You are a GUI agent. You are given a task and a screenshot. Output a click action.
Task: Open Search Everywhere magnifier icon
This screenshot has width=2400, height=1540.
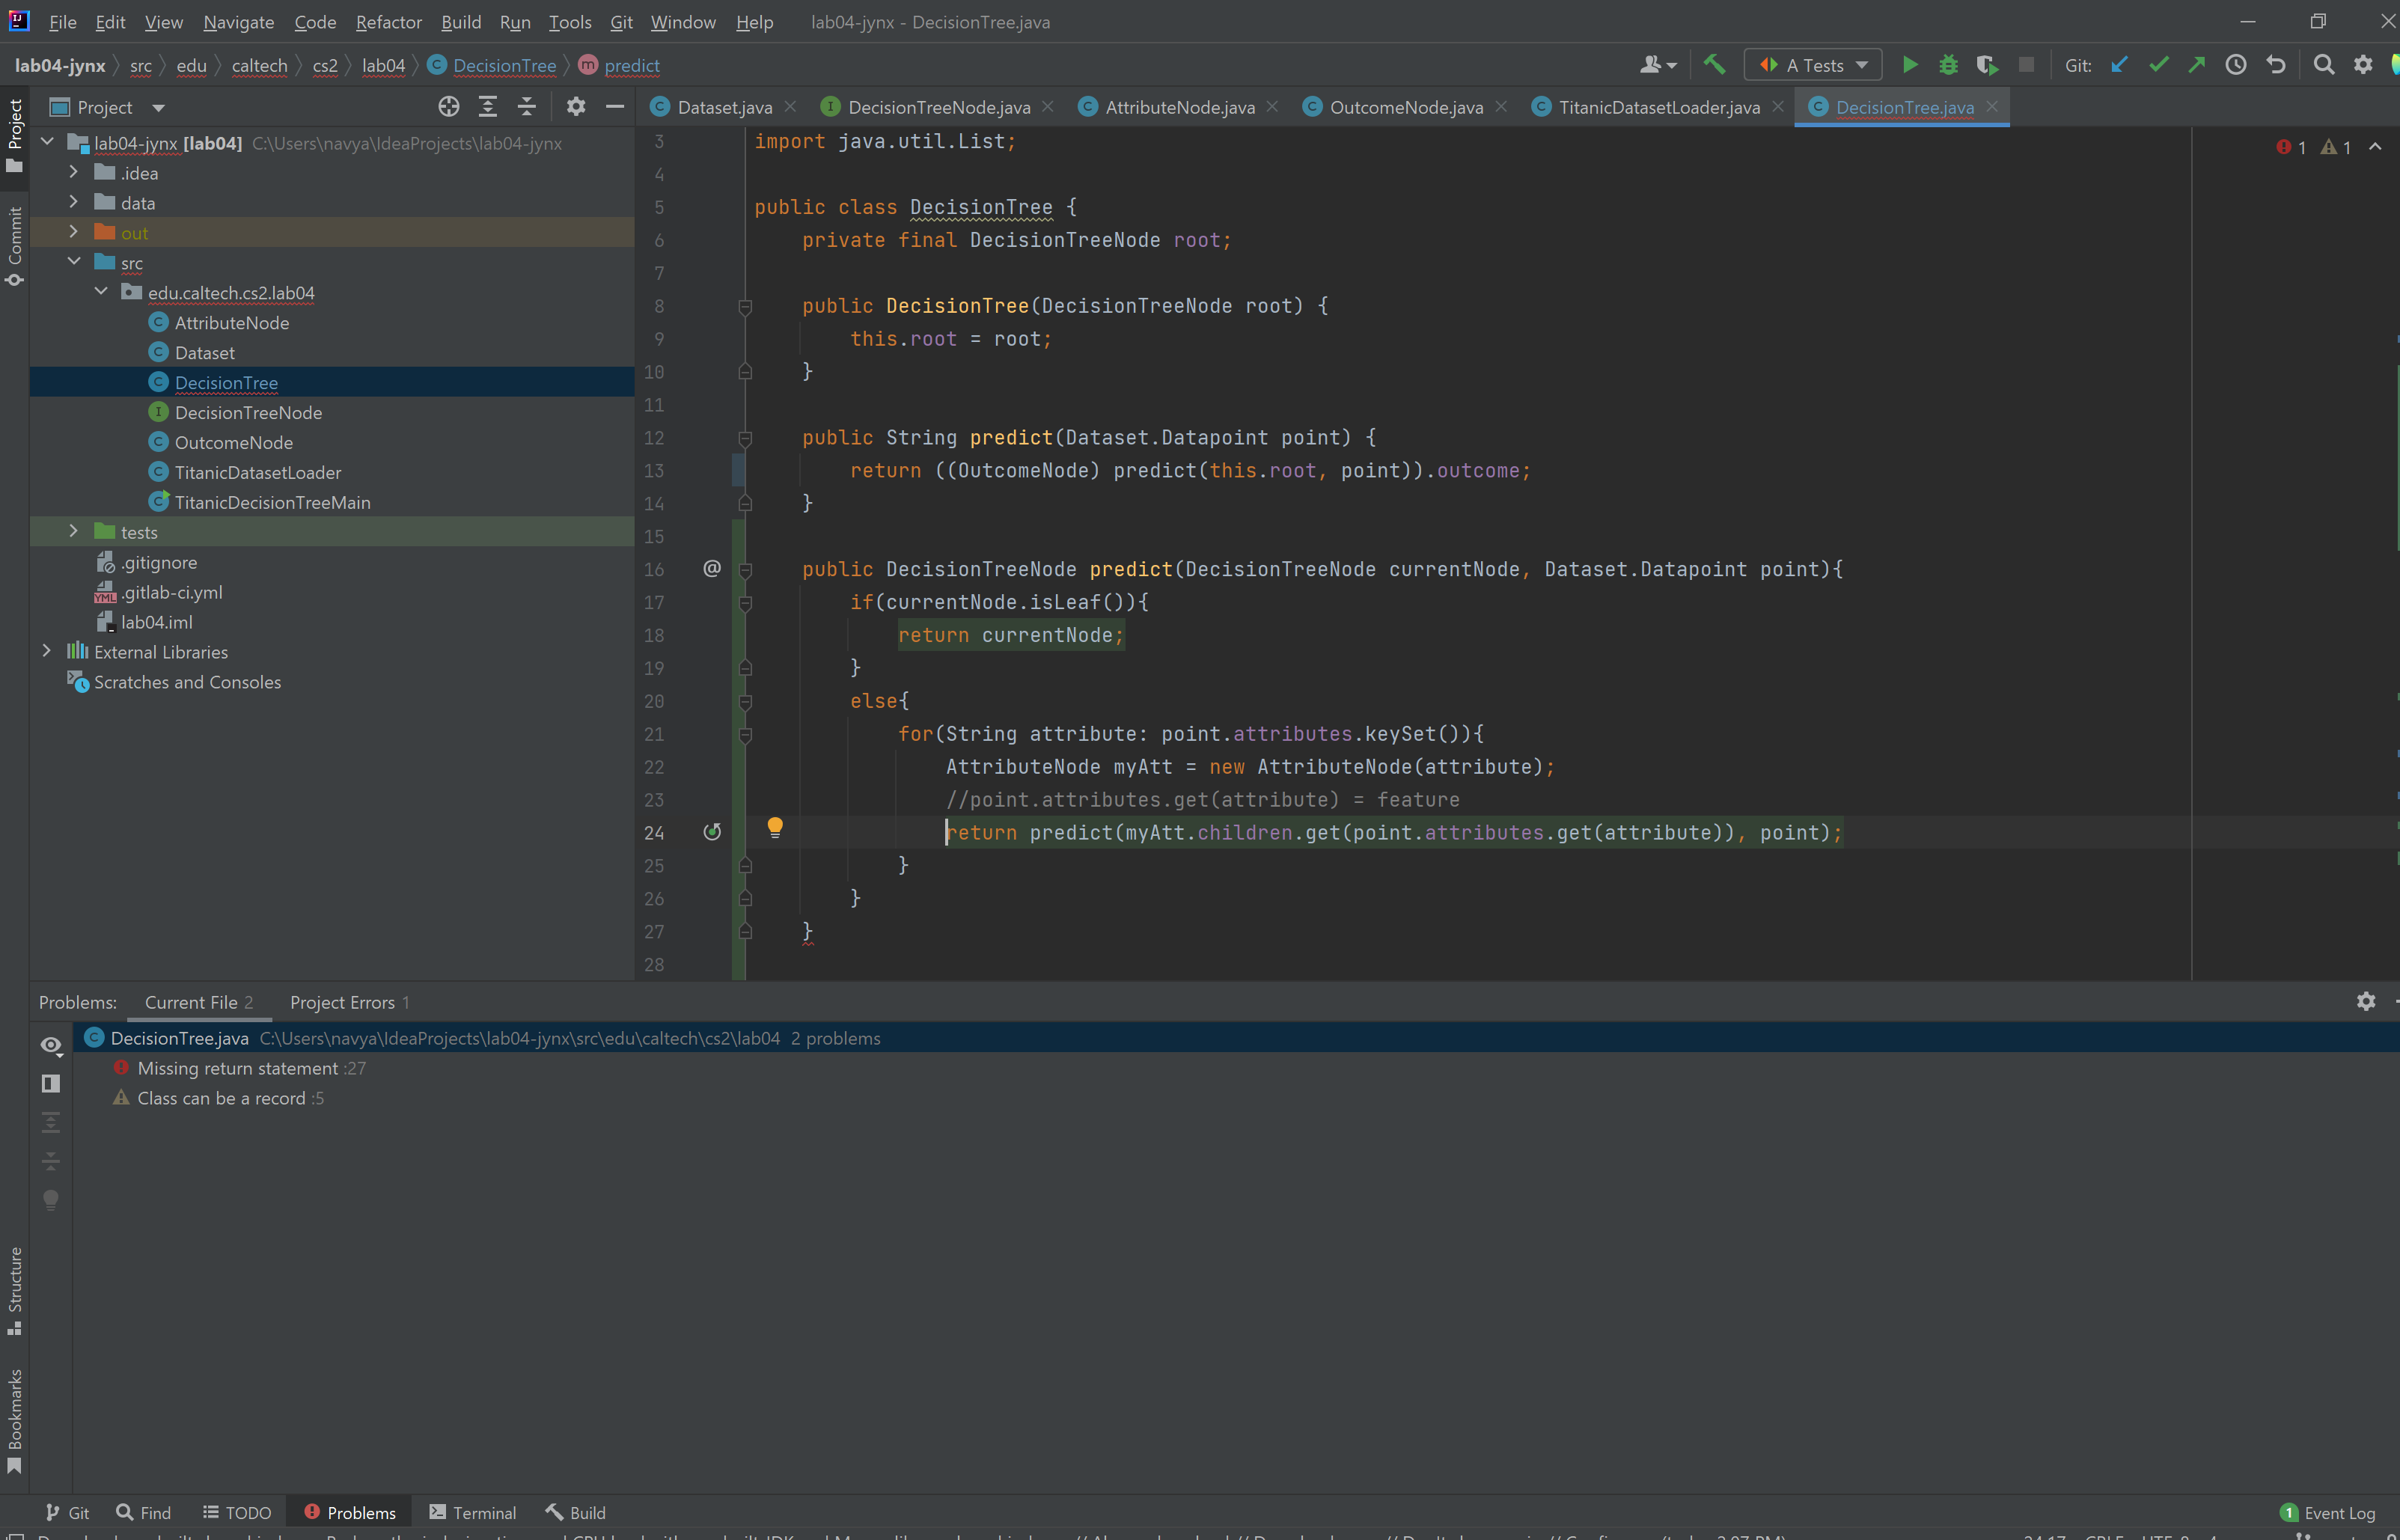coord(2324,65)
